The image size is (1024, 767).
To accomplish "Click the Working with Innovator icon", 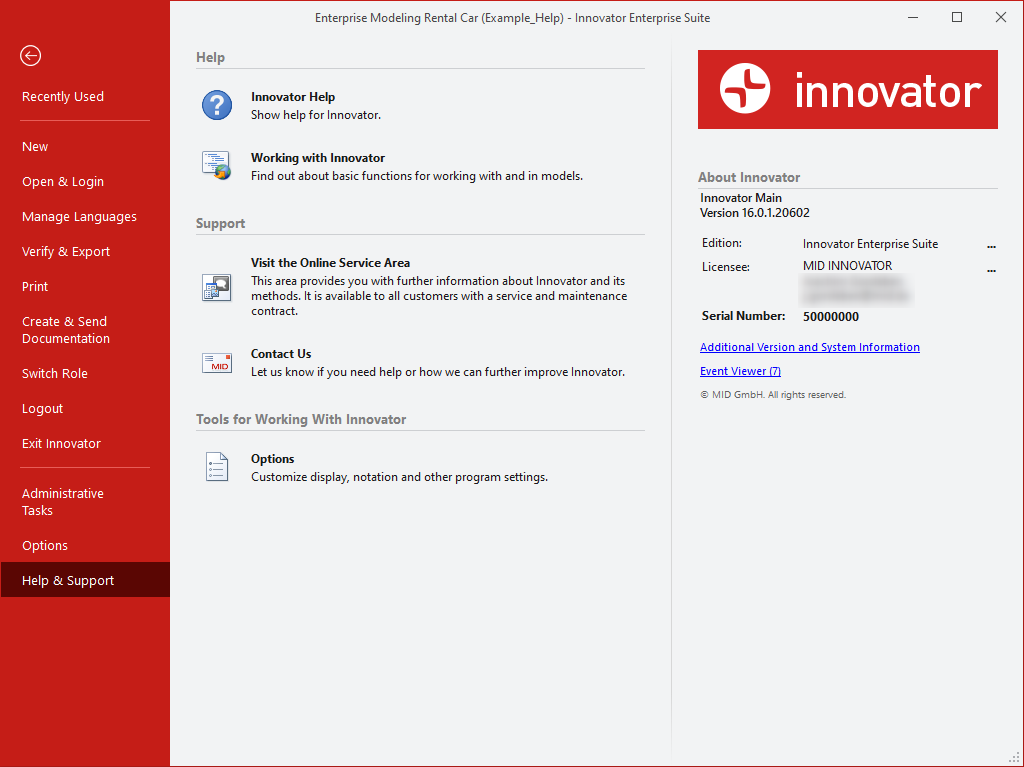I will pos(216,165).
